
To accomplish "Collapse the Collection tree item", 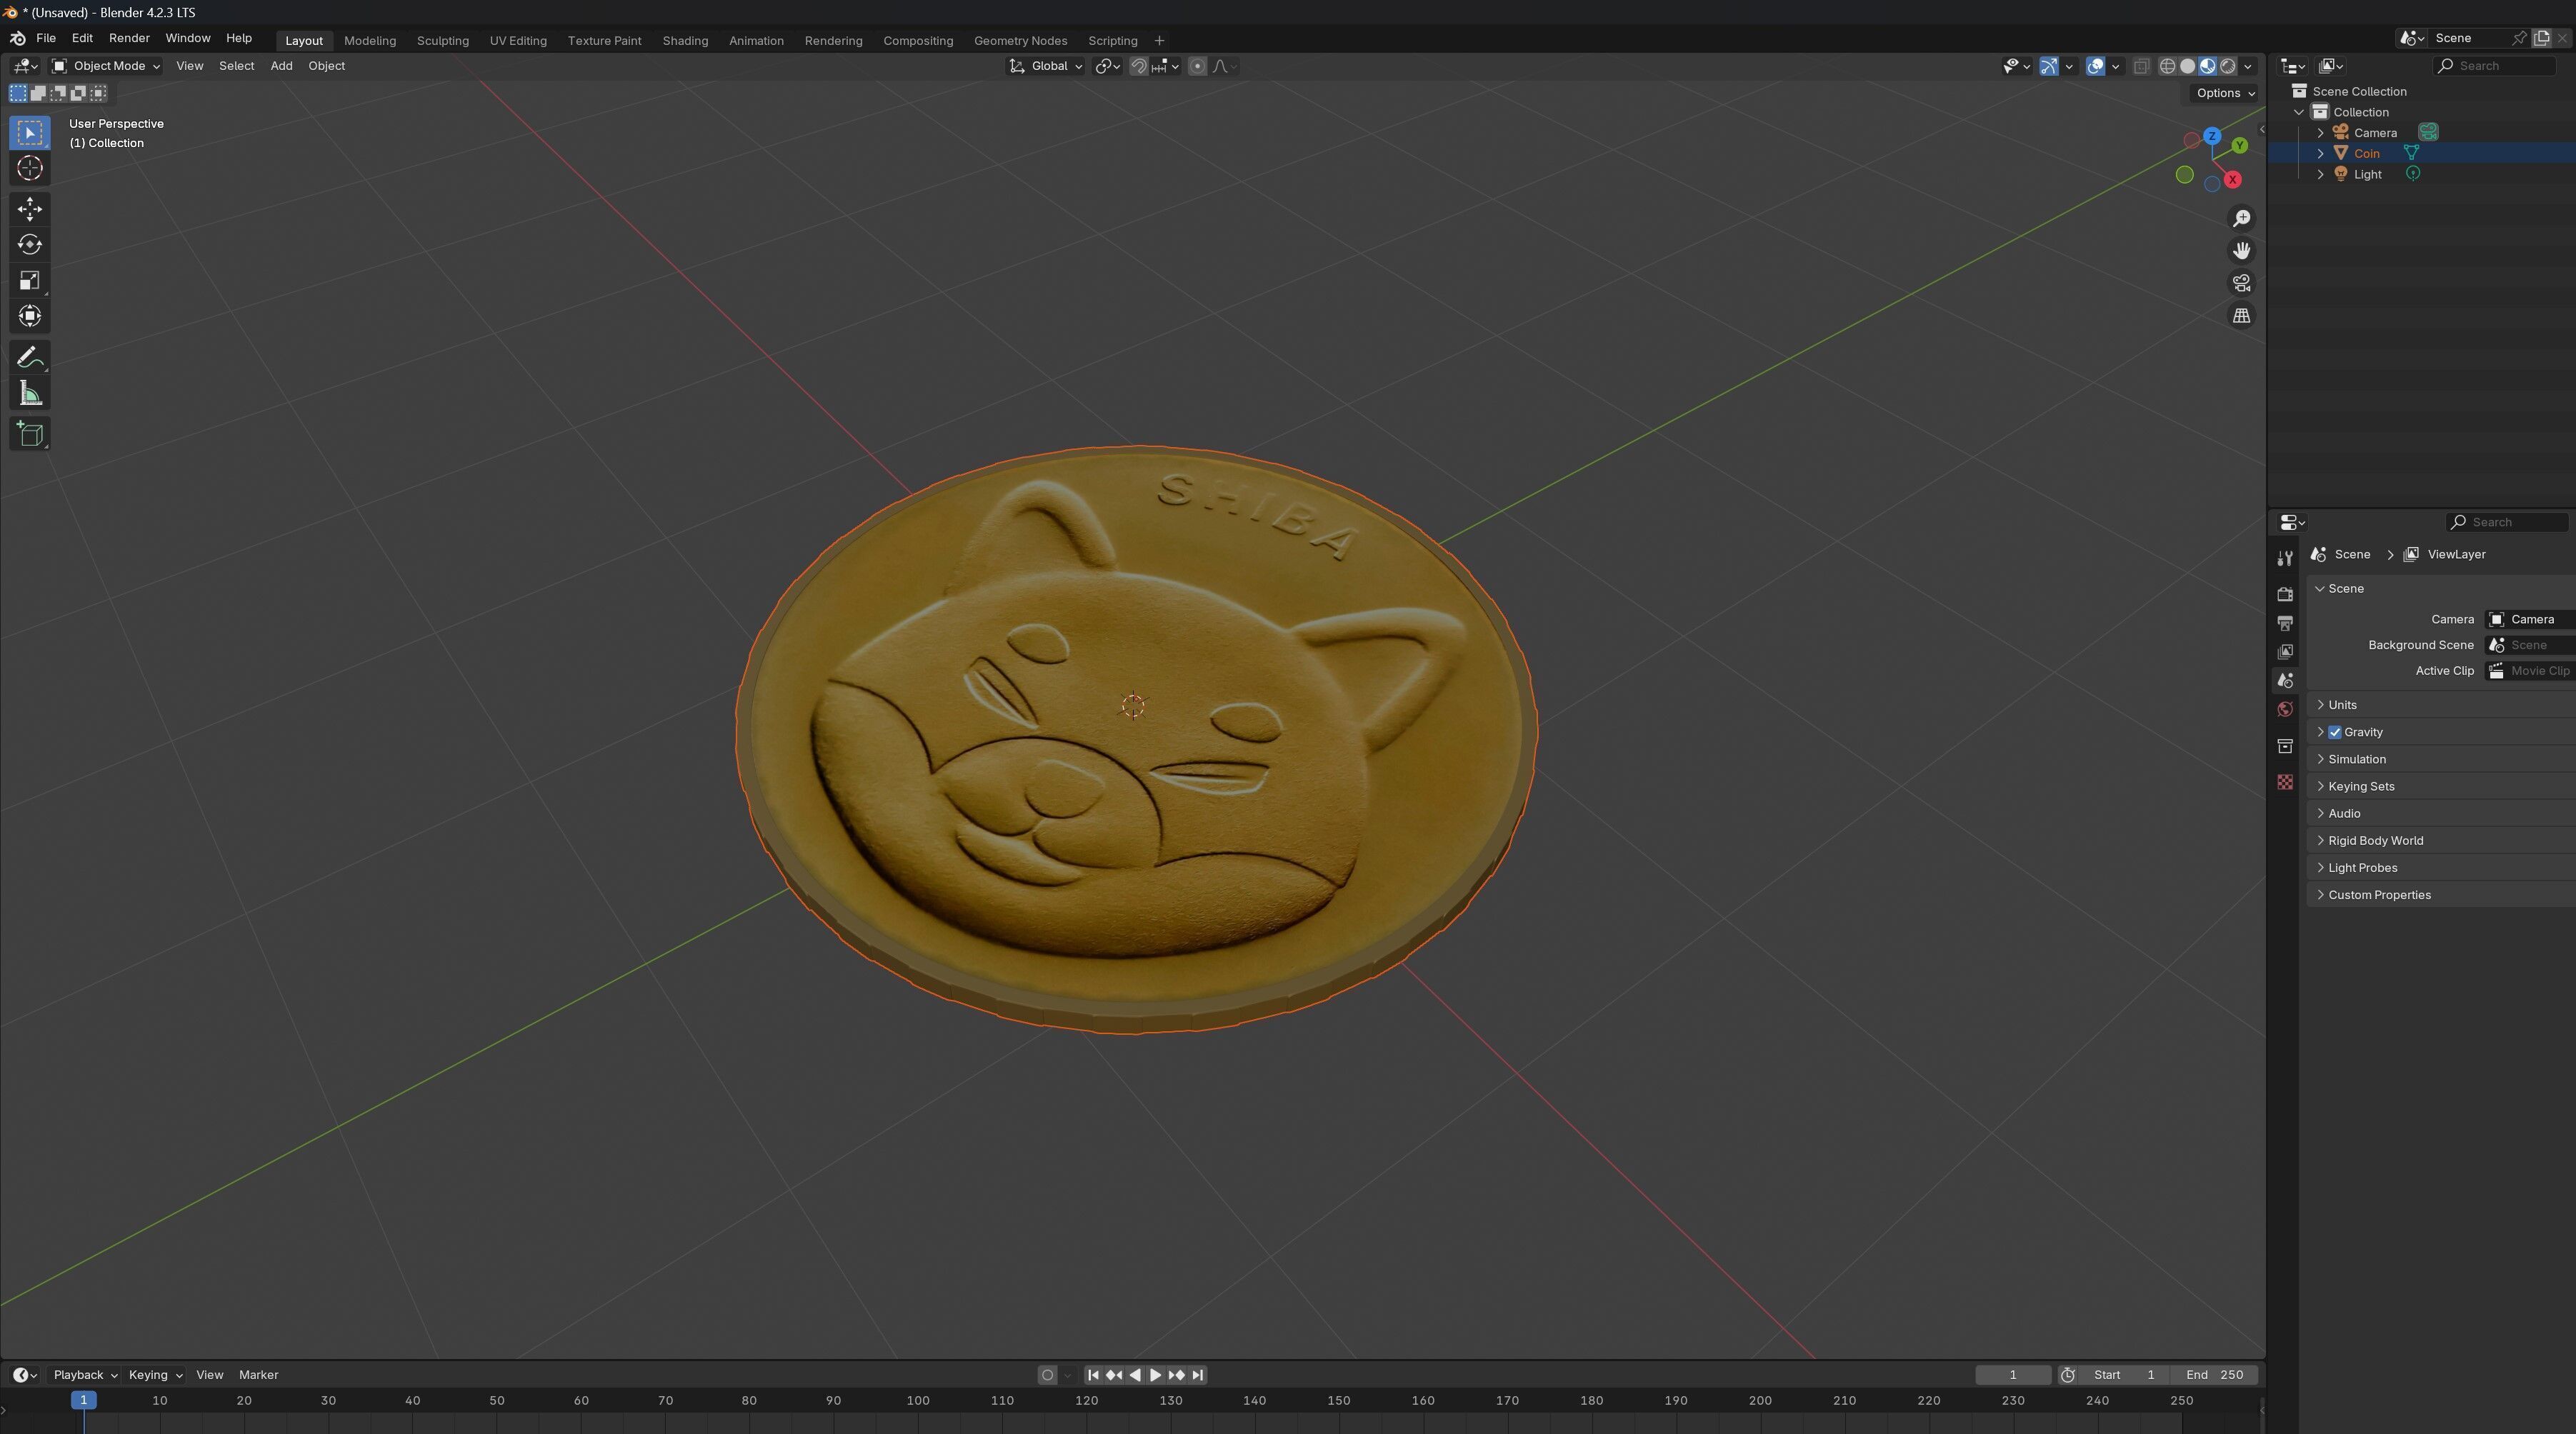I will click(x=2300, y=112).
